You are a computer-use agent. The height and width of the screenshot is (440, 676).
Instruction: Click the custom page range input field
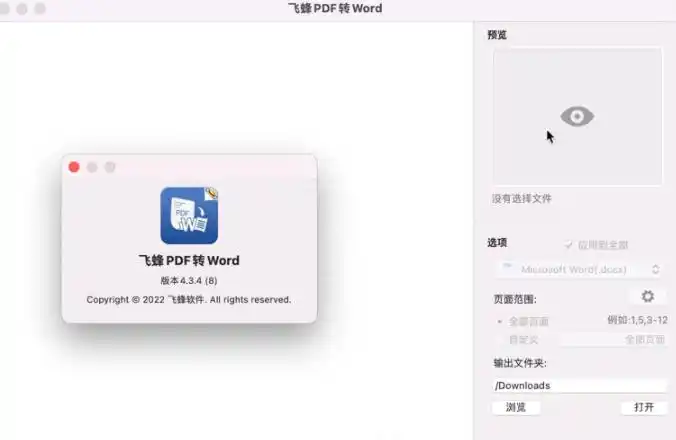pos(613,340)
